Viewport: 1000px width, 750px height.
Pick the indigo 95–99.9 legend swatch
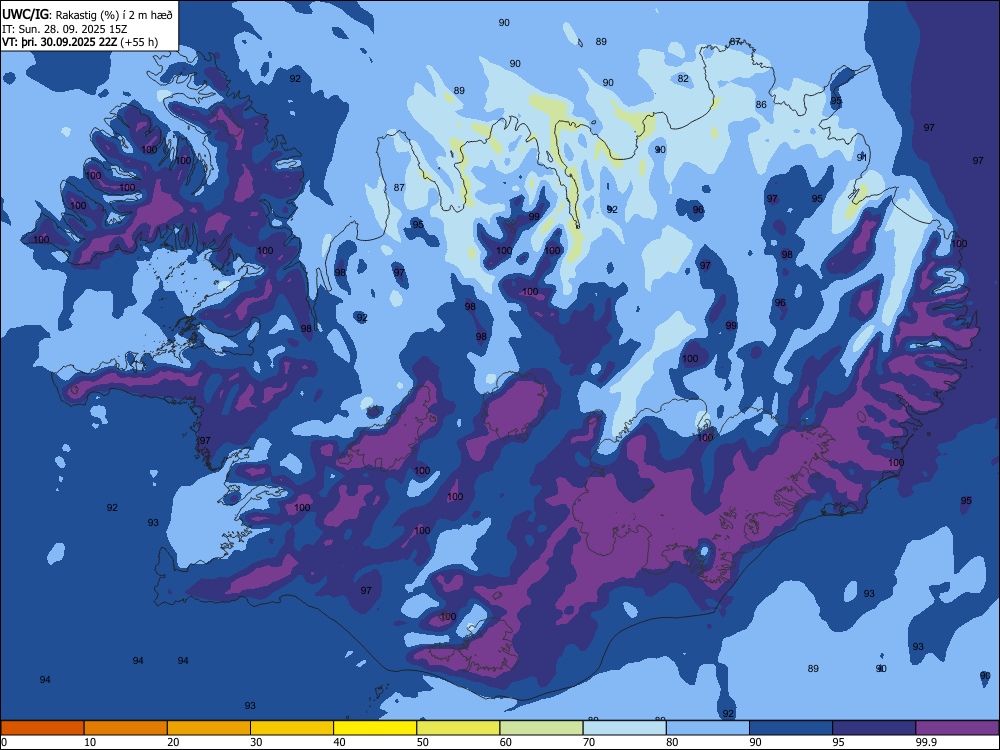point(874,728)
